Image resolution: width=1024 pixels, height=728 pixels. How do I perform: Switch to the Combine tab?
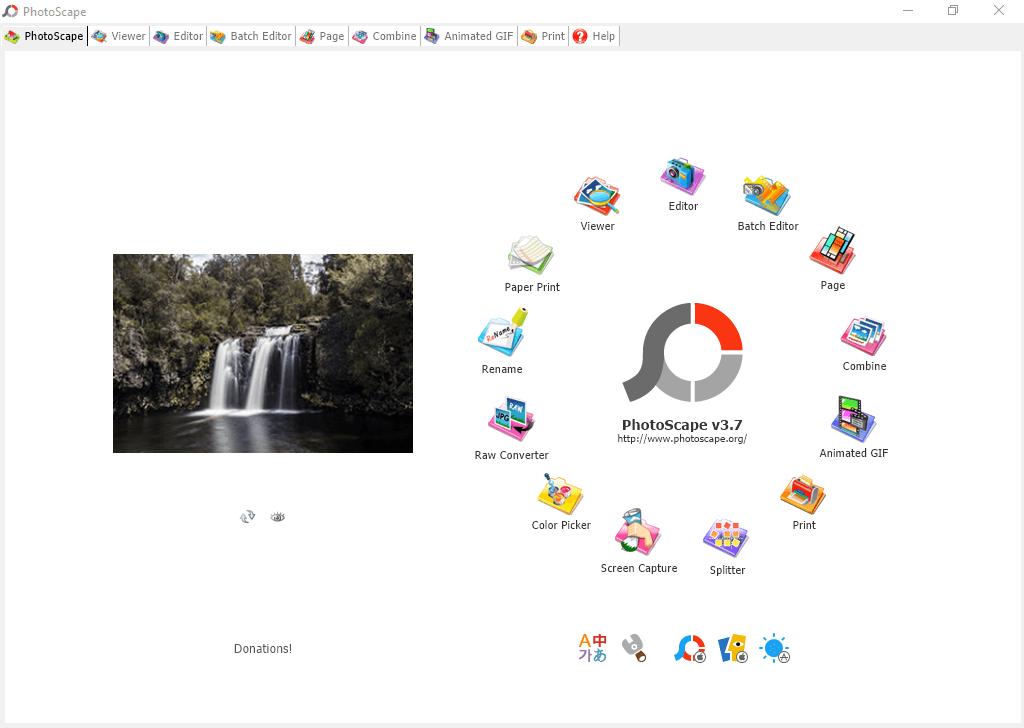point(385,36)
